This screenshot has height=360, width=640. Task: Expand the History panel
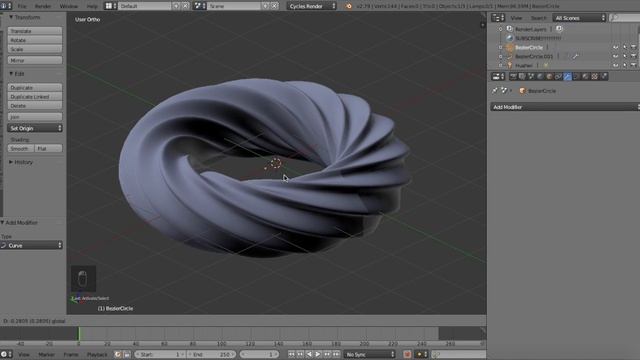11,162
